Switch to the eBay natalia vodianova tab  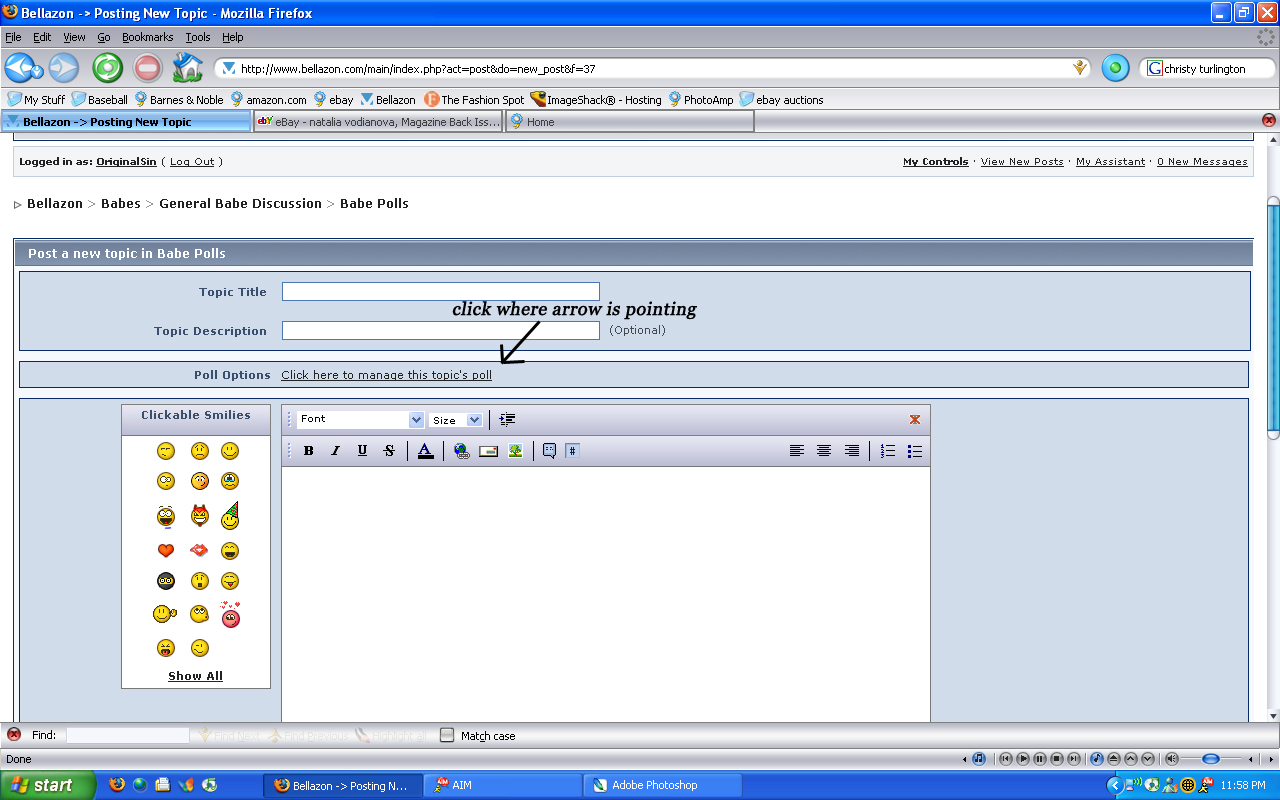tap(378, 122)
